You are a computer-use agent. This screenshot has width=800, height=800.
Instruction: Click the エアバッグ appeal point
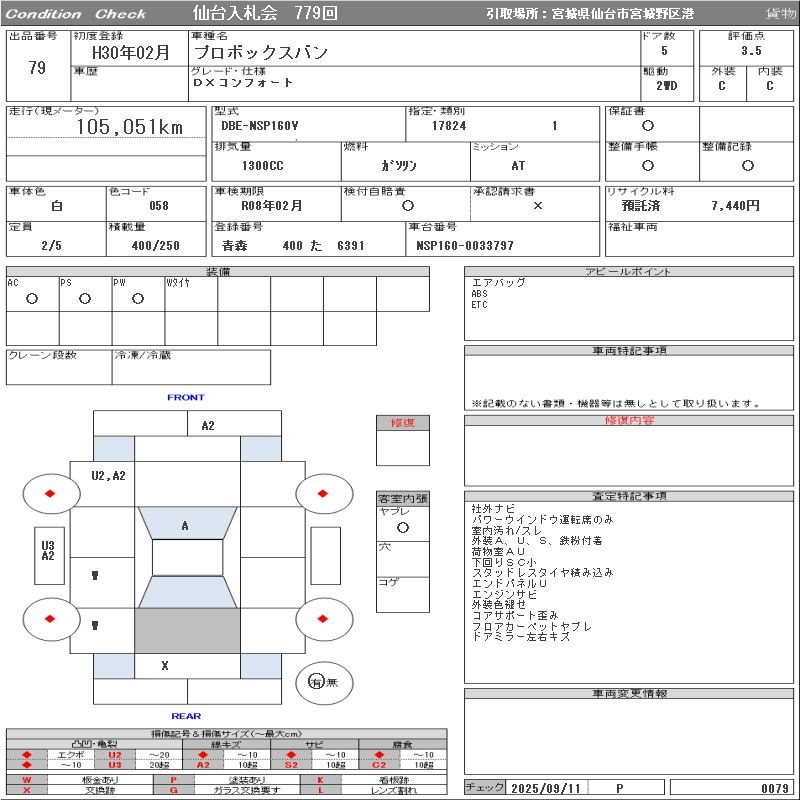pyautogui.click(x=498, y=283)
